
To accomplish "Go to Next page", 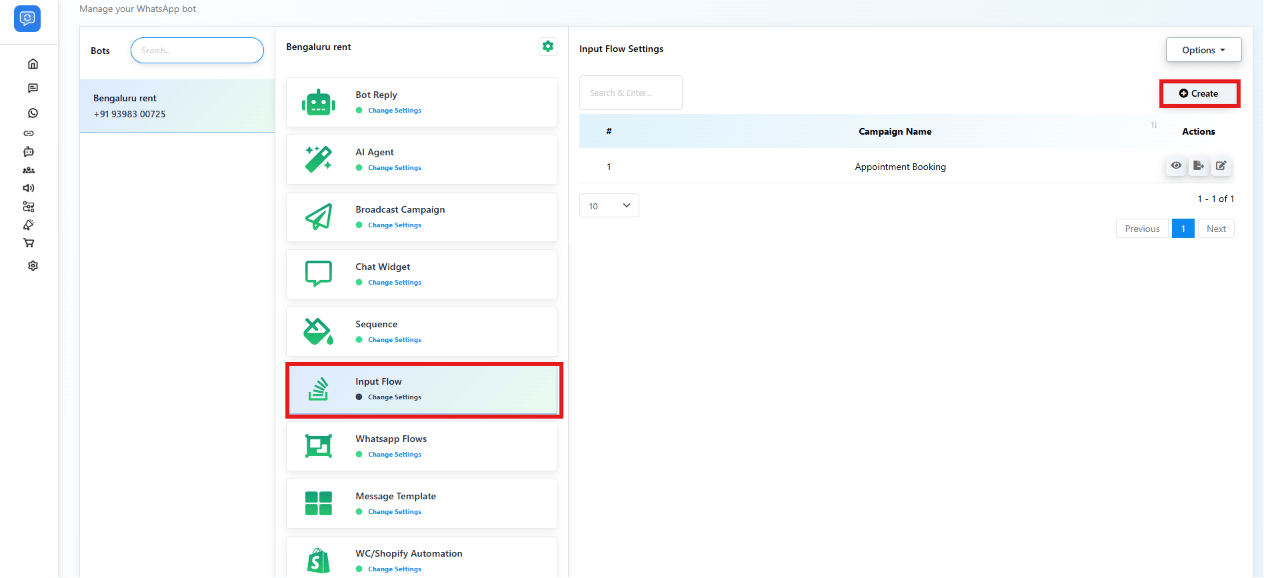I will coord(1216,229).
